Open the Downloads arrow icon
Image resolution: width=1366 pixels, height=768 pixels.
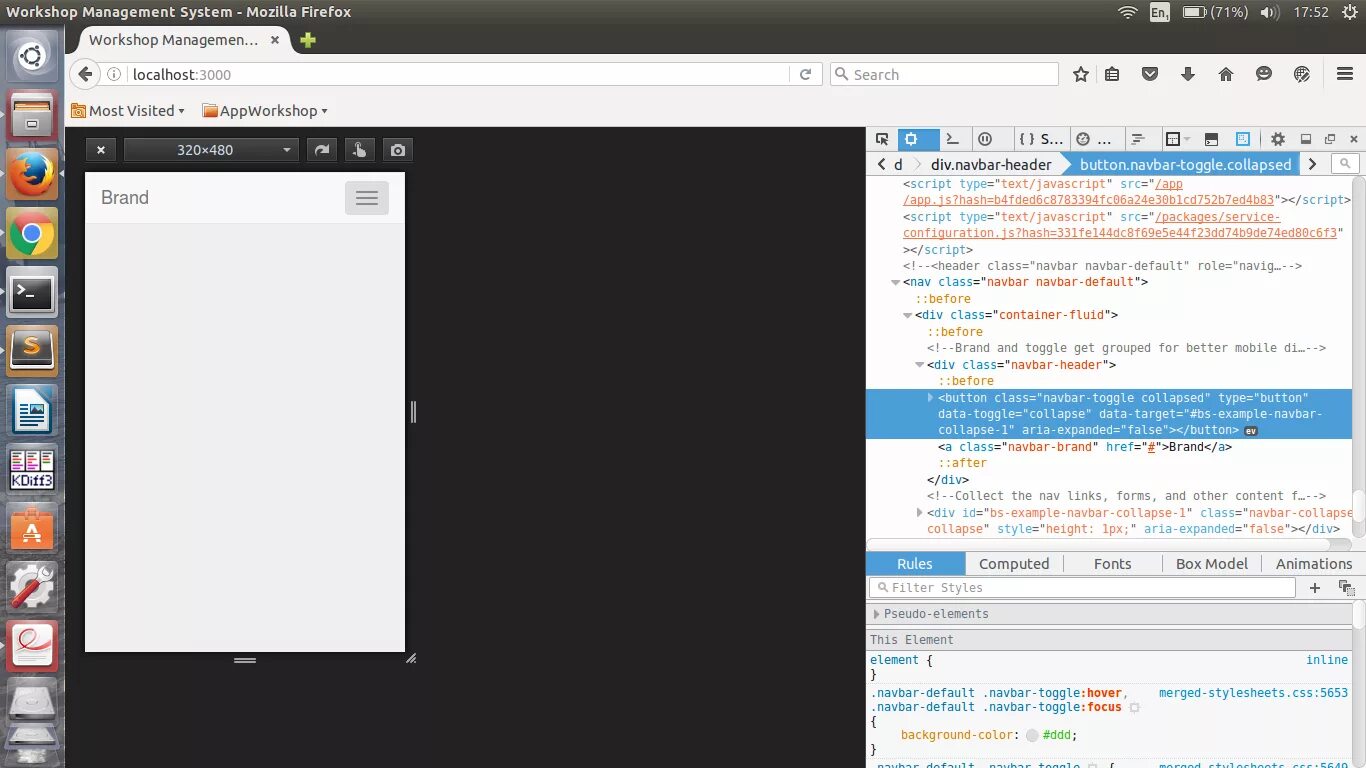1188,74
